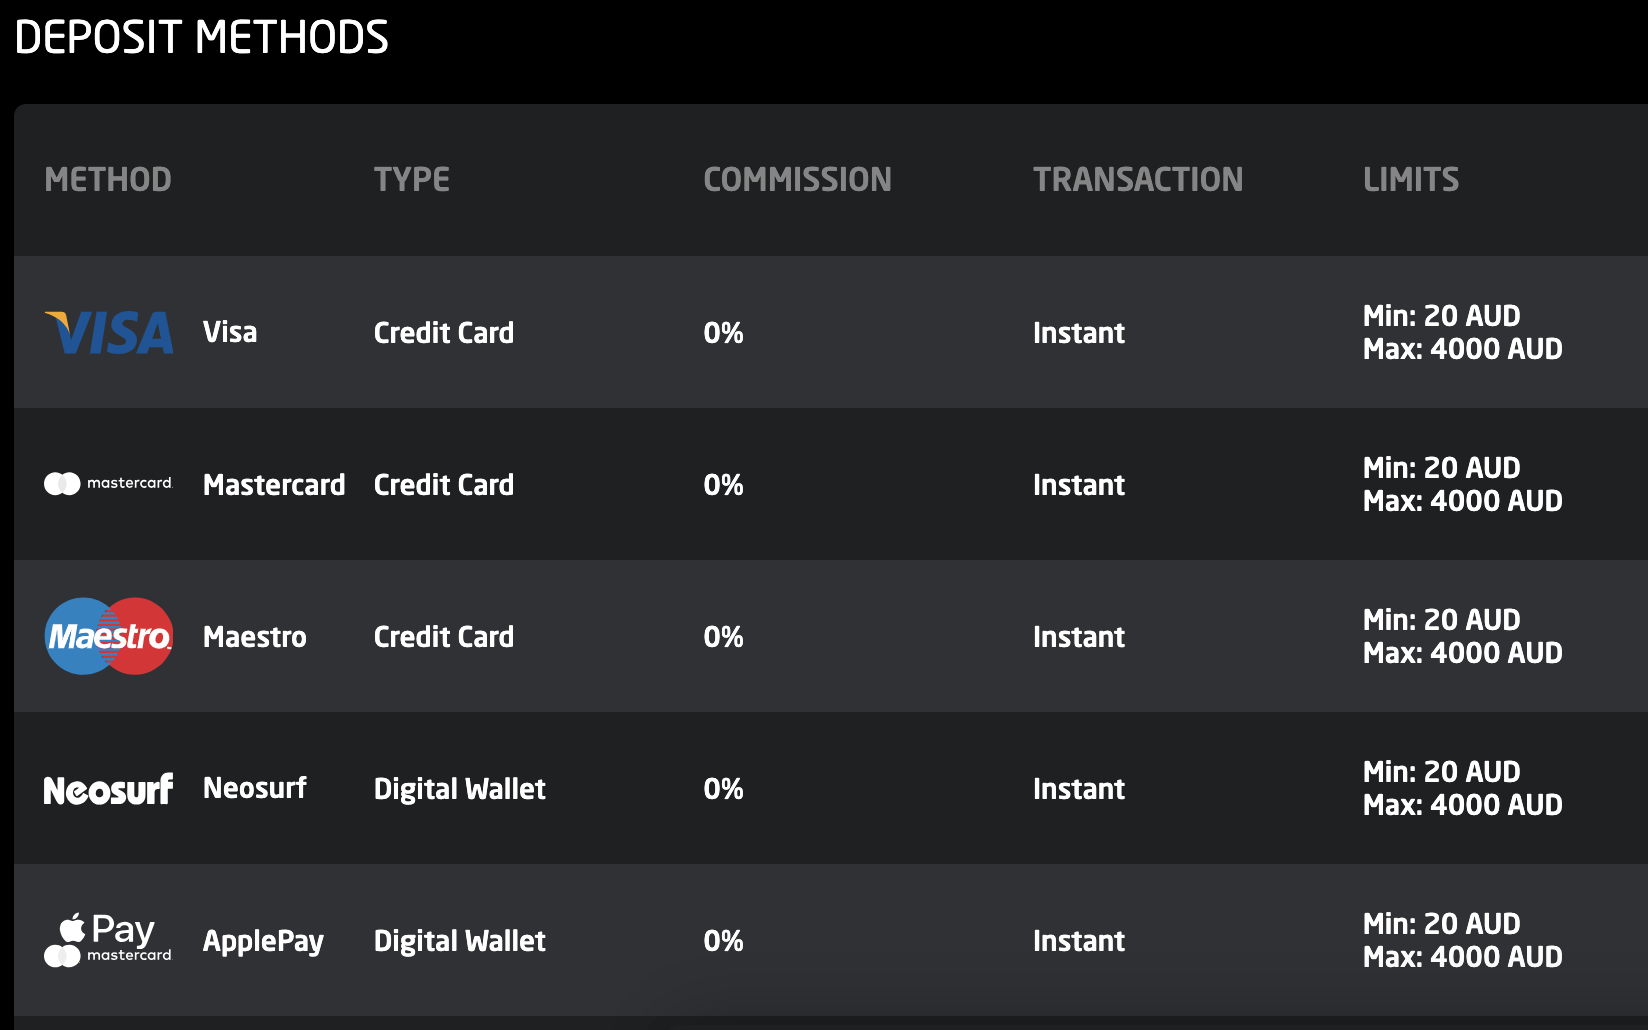This screenshot has height=1030, width=1648.
Task: Click the Neosurf logo icon
Action: point(108,790)
